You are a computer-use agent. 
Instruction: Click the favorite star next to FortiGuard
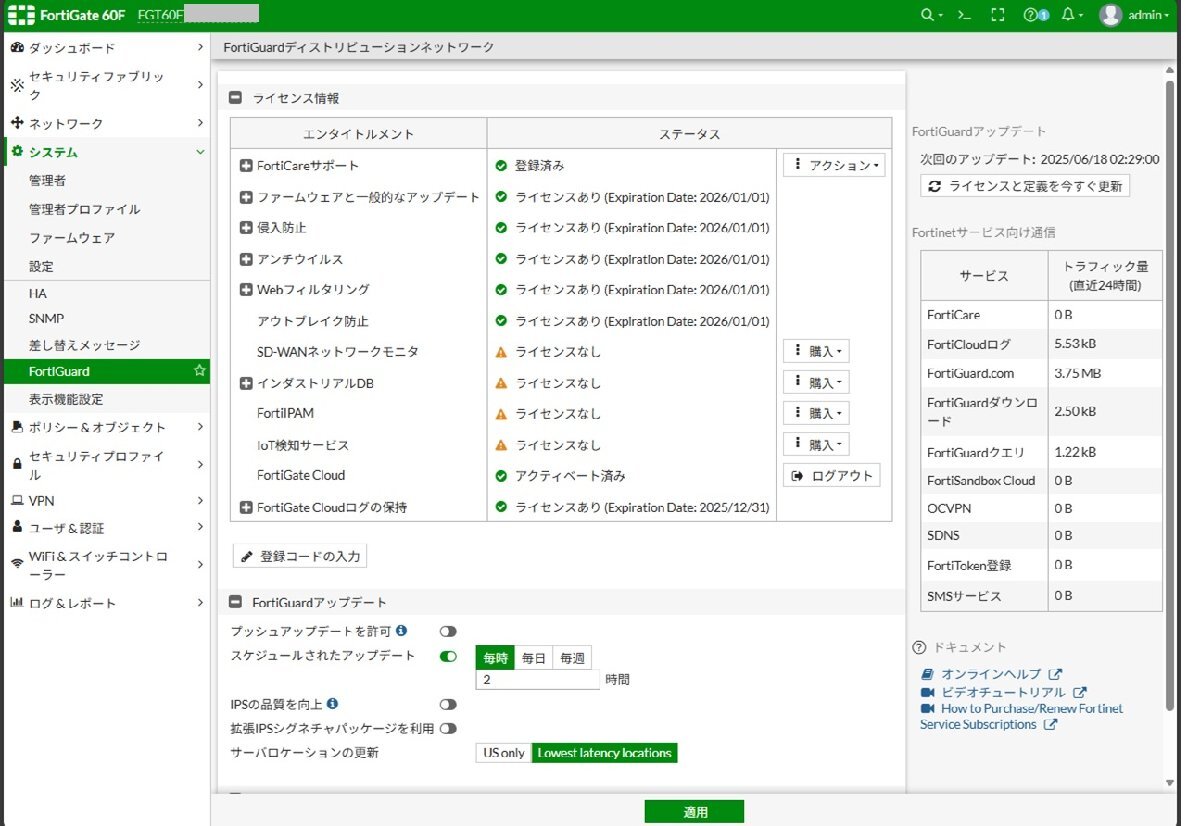pos(199,371)
